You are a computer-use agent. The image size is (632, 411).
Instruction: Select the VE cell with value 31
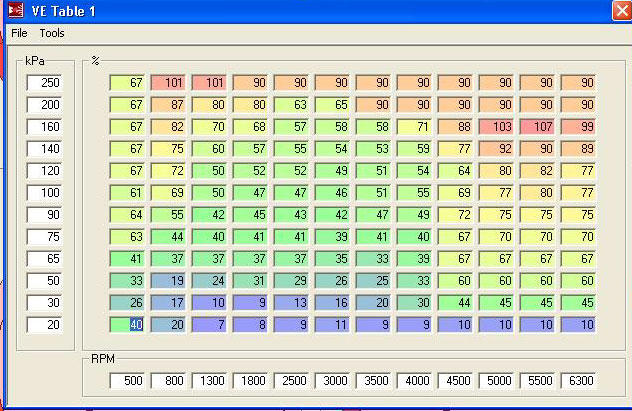[x=250, y=281]
